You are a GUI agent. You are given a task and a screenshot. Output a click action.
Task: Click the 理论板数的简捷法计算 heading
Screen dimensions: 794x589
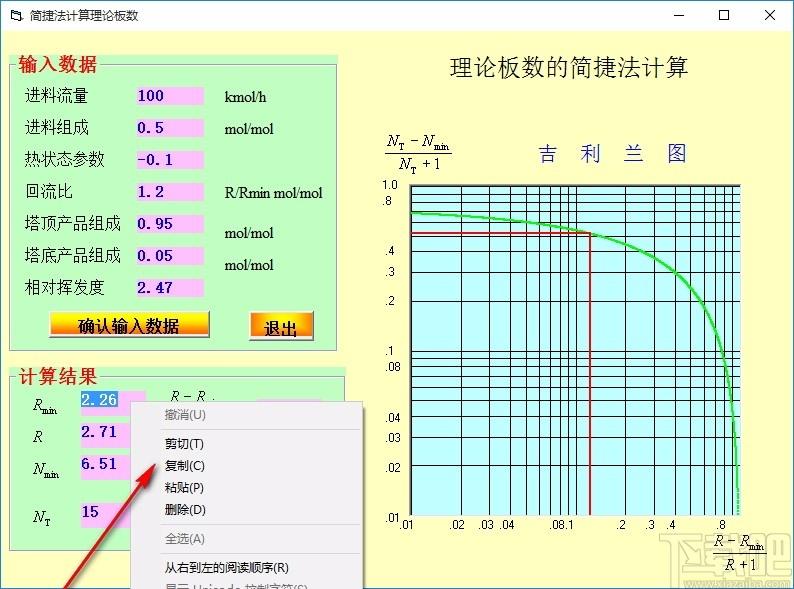click(x=569, y=67)
